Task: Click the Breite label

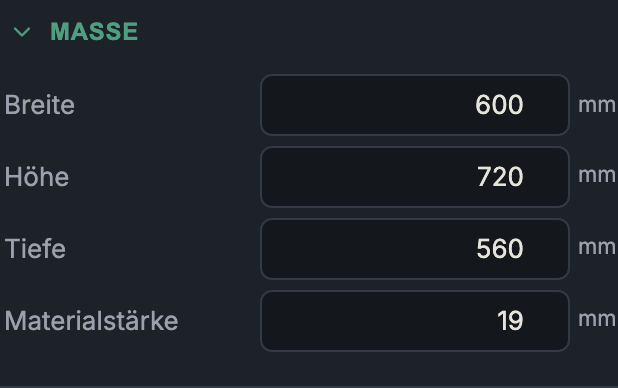Action: click(39, 105)
